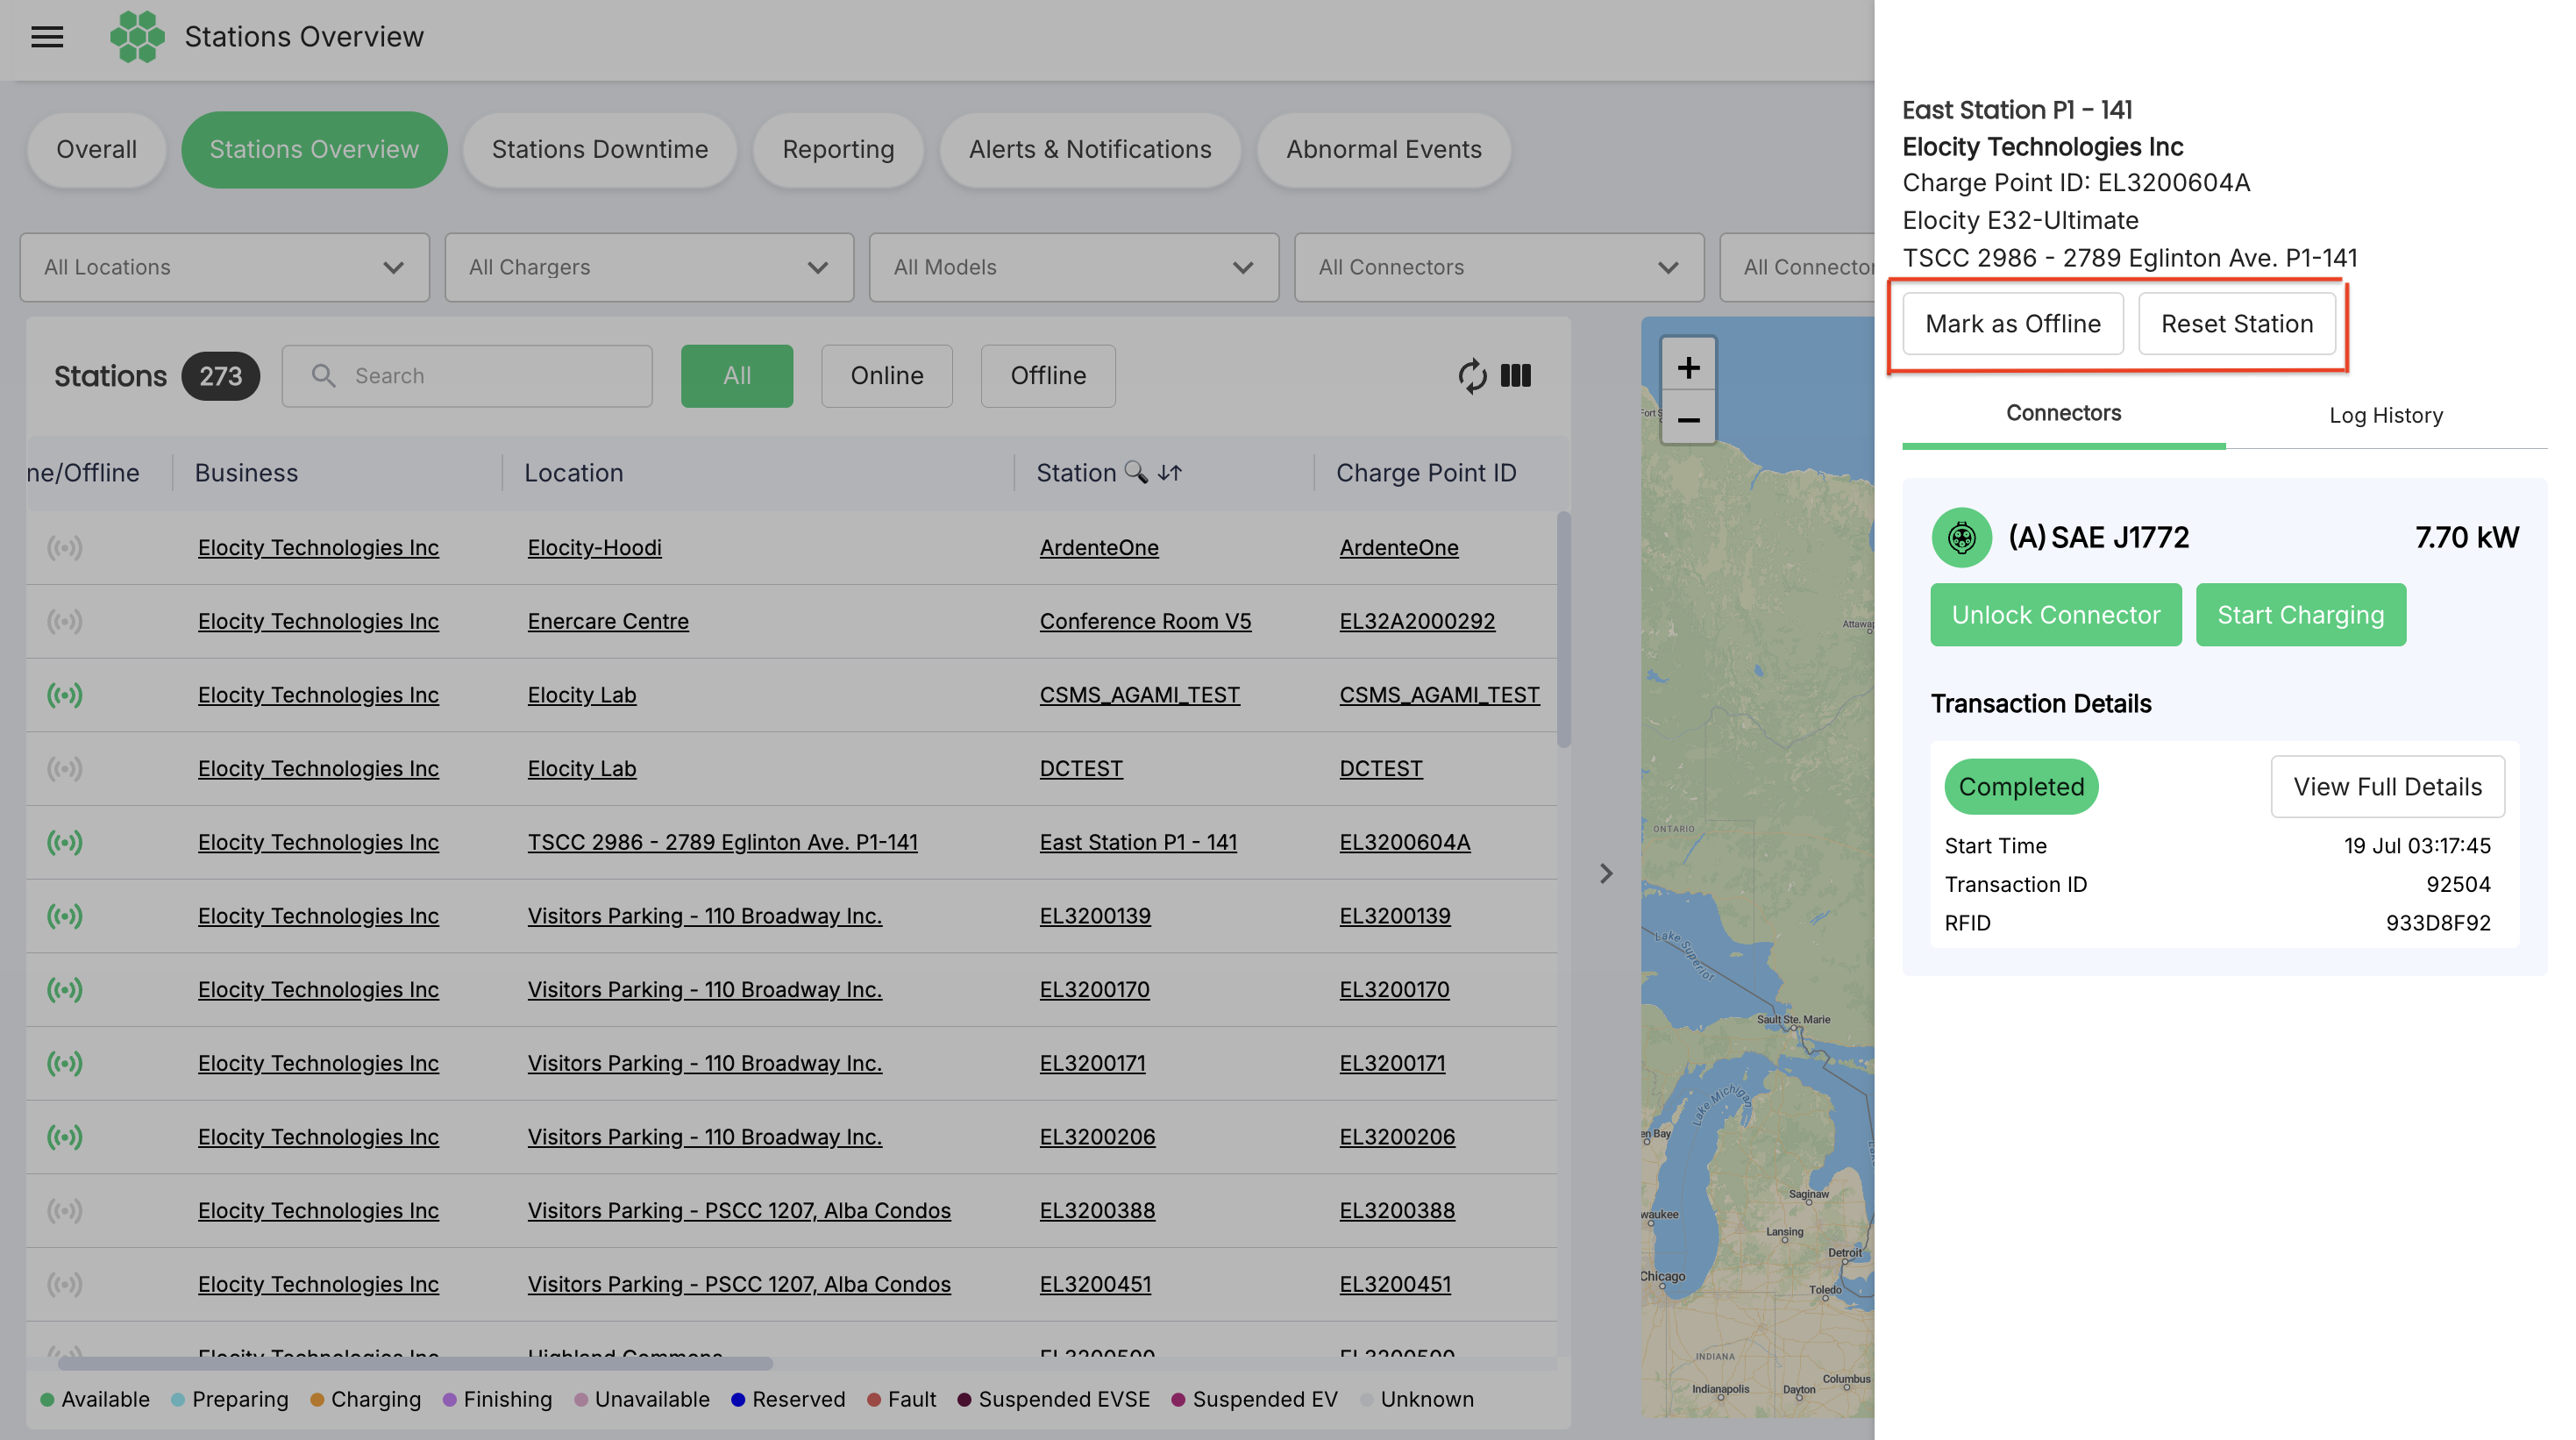The height and width of the screenshot is (1440, 2576).
Task: Click the table's horizontal scrollbar
Action: pyautogui.click(x=415, y=1364)
